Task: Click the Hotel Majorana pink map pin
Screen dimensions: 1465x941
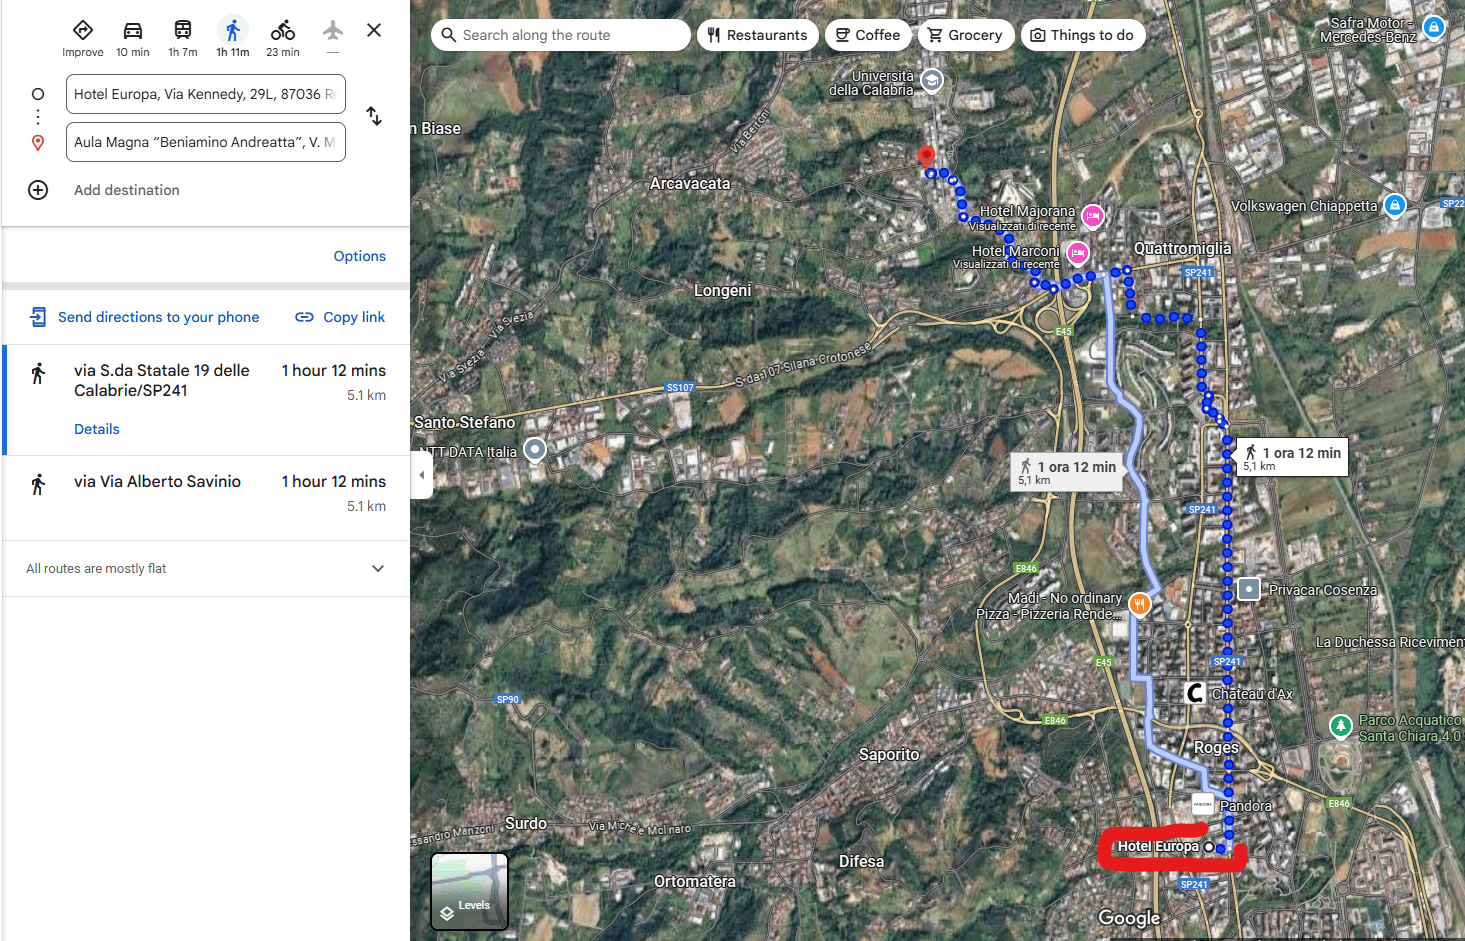Action: coord(1093,215)
